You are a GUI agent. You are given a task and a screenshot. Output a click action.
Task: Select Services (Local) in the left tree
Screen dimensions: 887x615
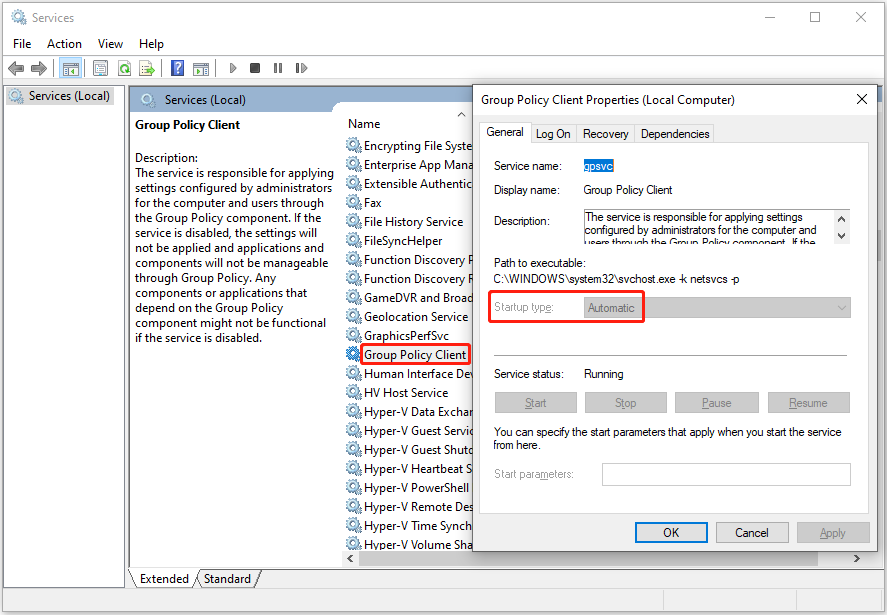pyautogui.click(x=61, y=96)
